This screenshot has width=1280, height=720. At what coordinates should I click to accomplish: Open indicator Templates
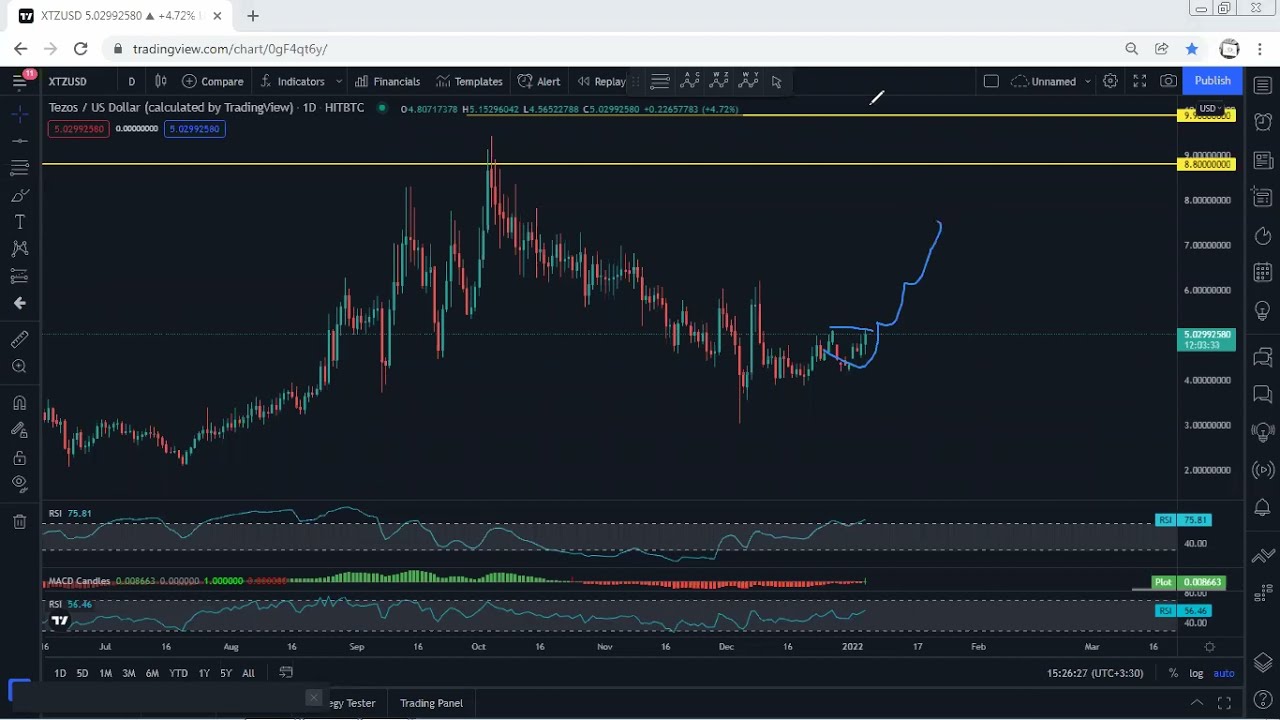point(468,81)
